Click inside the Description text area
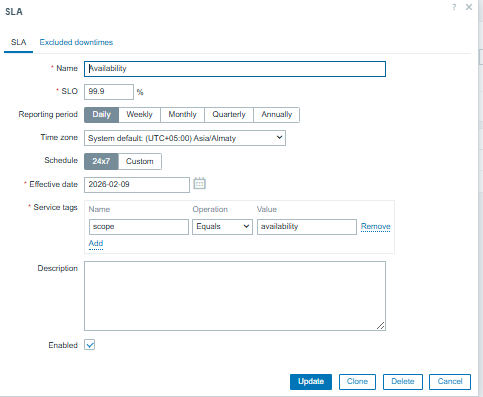Viewport: 483px width, 397px height. coord(235,296)
